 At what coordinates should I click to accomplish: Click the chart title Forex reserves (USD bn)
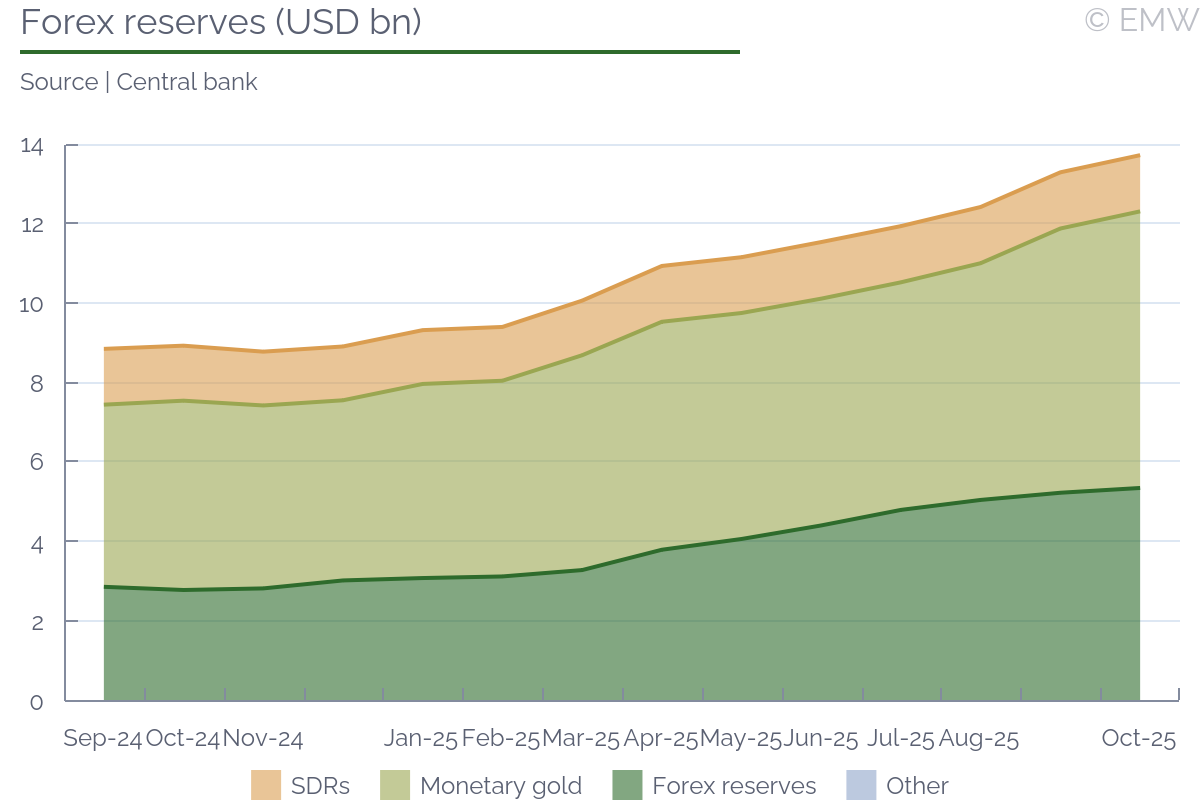[x=221, y=22]
